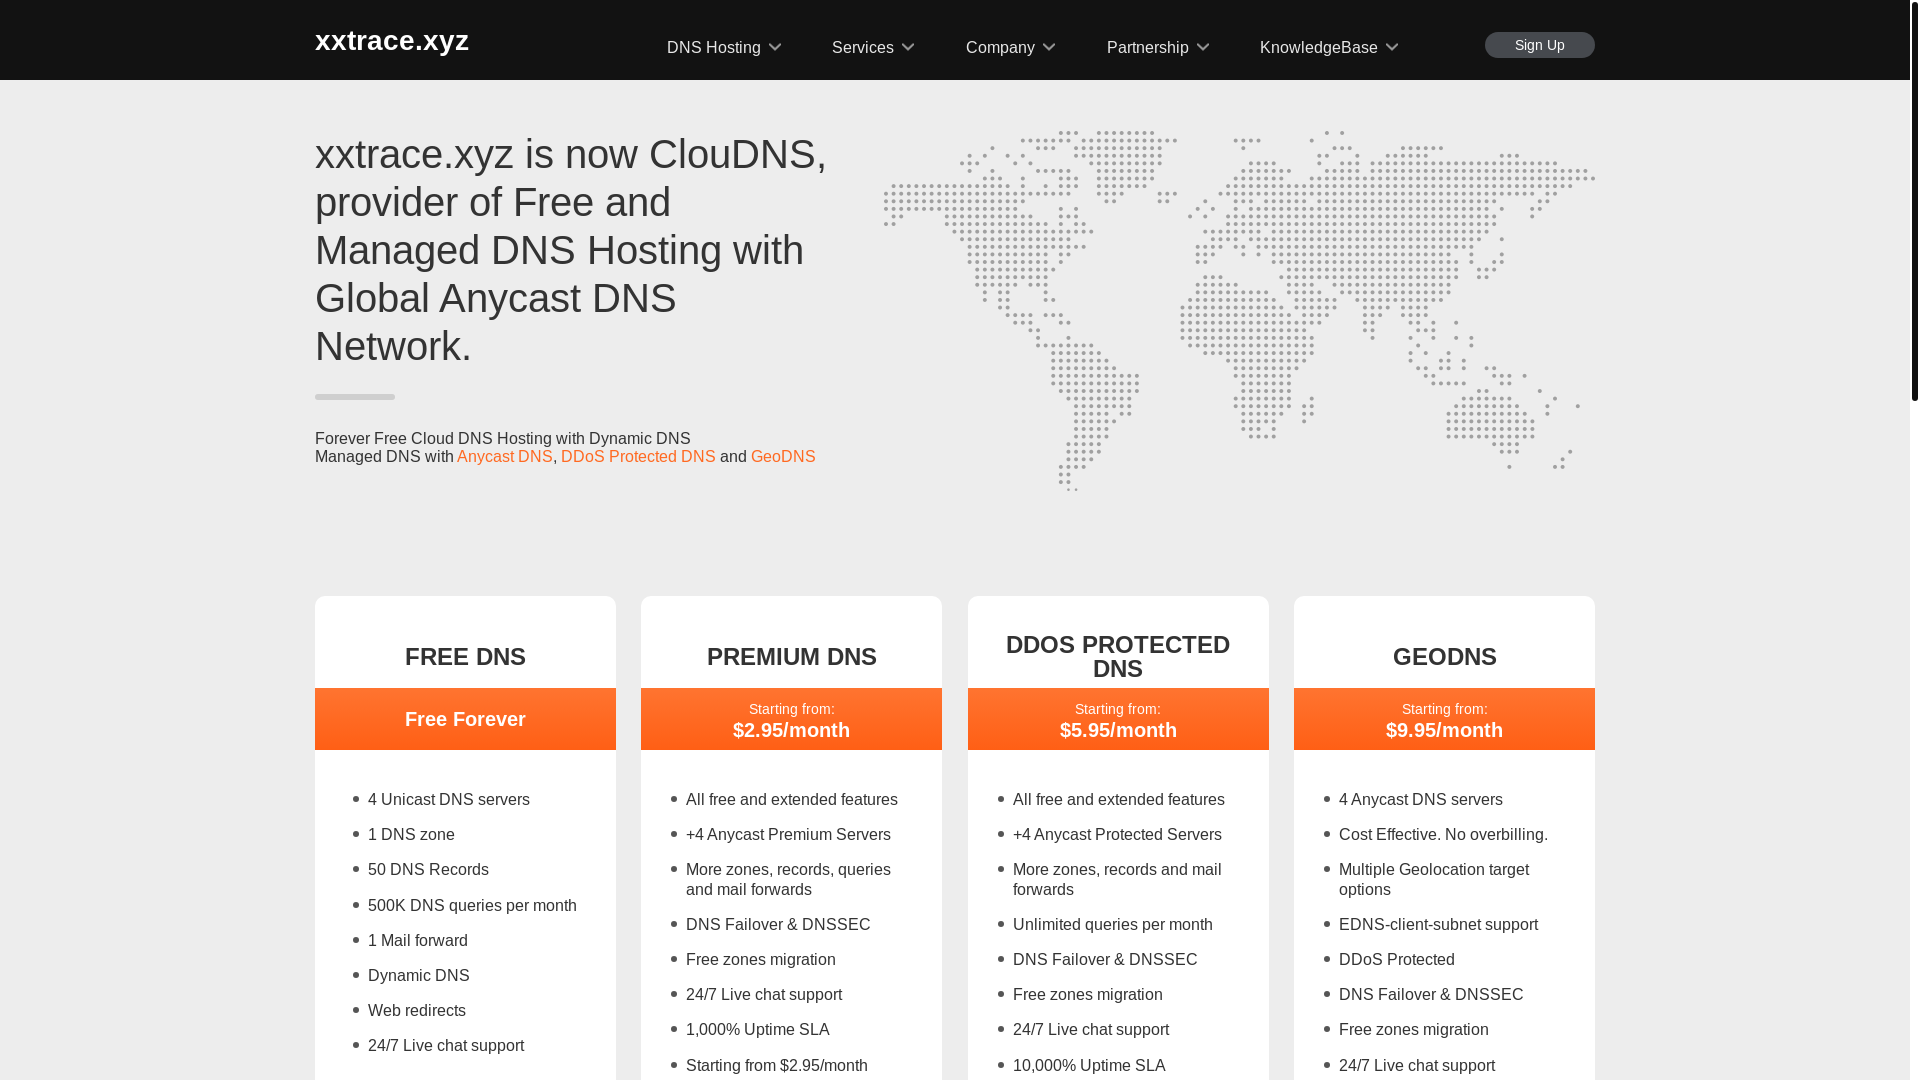Screen dimensions: 1920x1080
Task: Click the $9.95/month price banner
Action: point(1444,719)
